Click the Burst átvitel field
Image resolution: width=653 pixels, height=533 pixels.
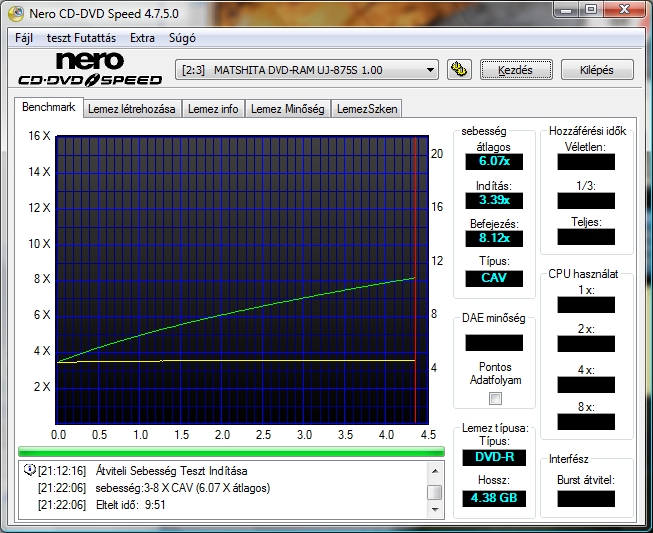point(586,499)
